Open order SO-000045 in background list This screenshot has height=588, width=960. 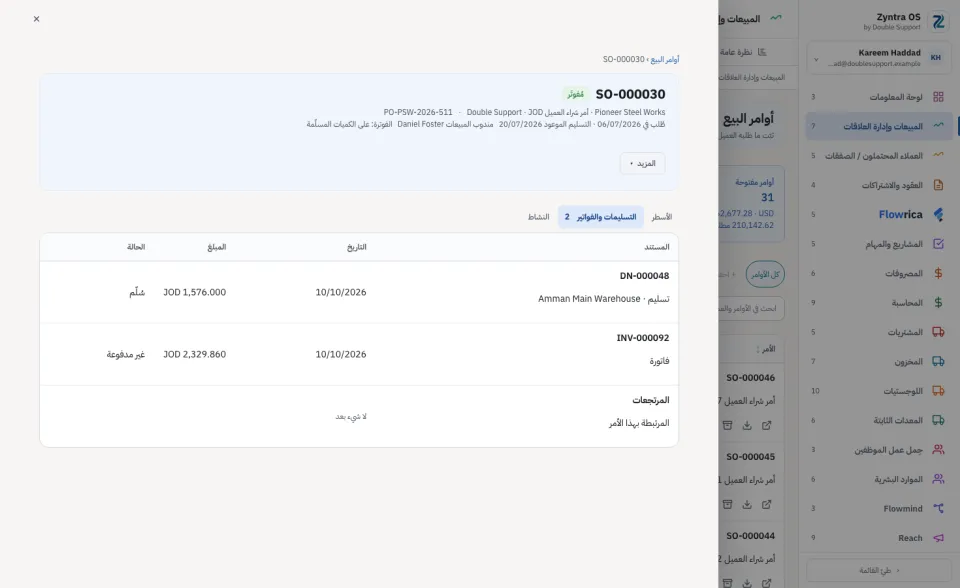tap(751, 456)
